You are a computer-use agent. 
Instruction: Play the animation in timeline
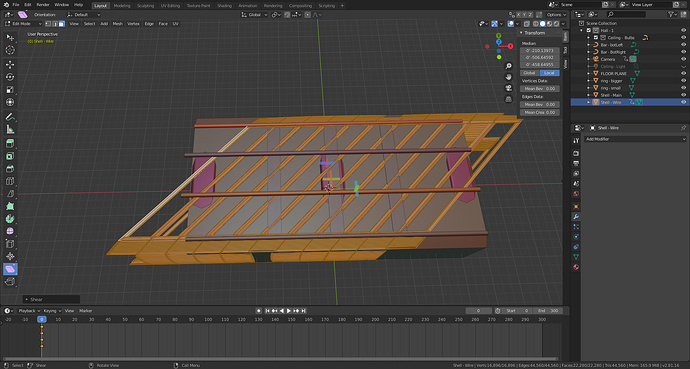click(x=289, y=311)
